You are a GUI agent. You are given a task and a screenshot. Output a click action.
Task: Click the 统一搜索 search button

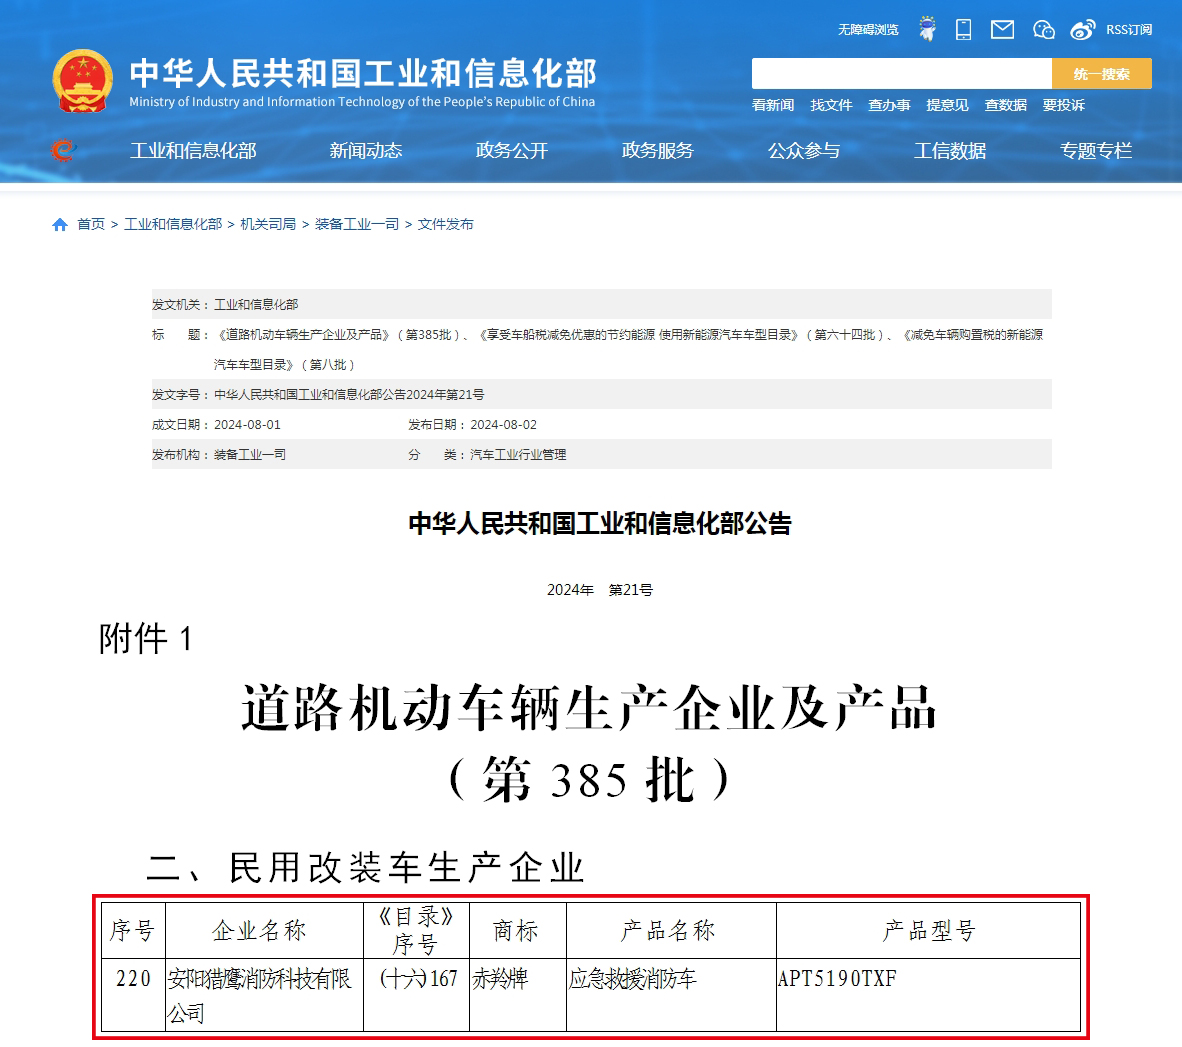click(1101, 73)
